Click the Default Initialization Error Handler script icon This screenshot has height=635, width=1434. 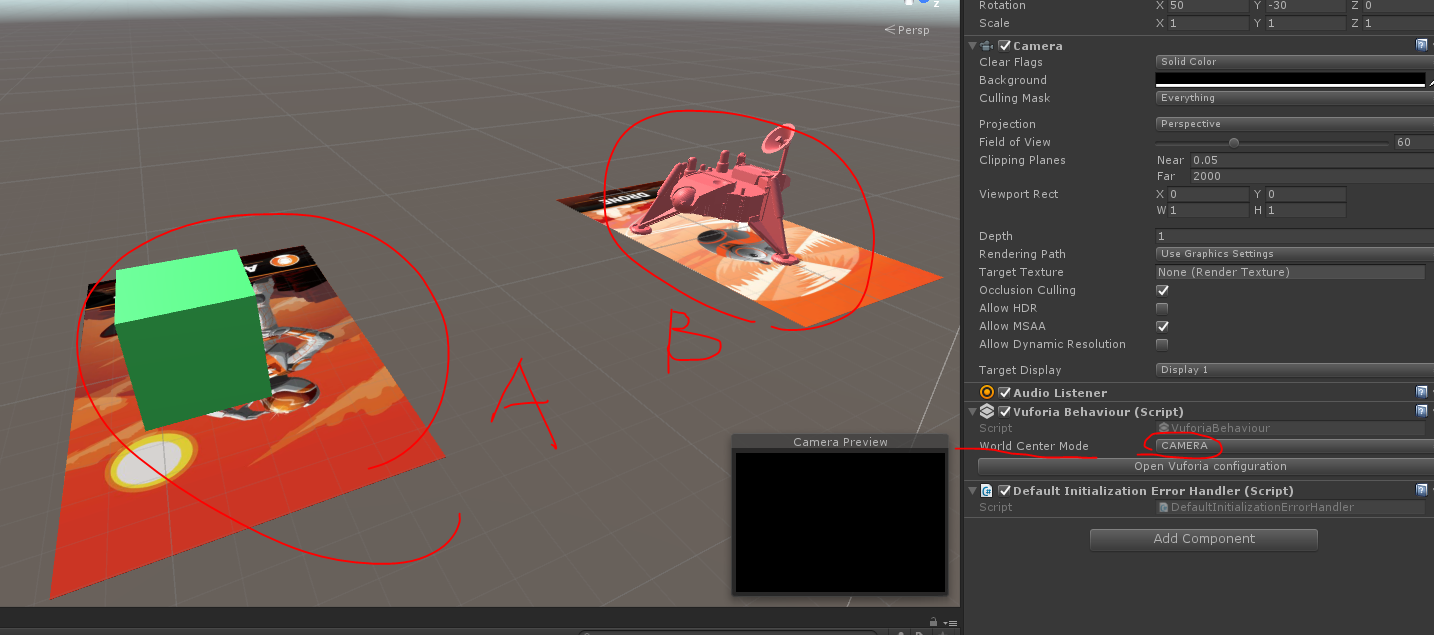[x=987, y=490]
